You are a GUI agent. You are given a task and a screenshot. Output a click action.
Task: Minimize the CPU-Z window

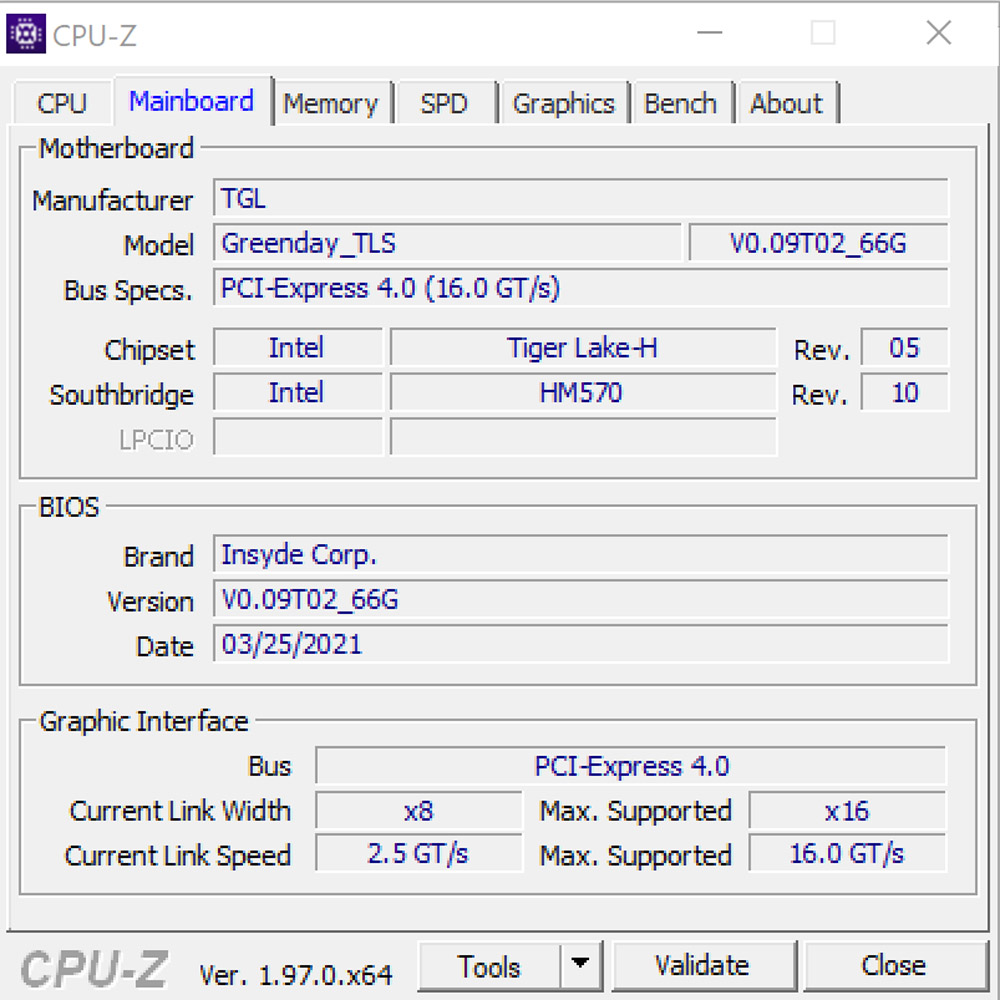click(x=709, y=33)
